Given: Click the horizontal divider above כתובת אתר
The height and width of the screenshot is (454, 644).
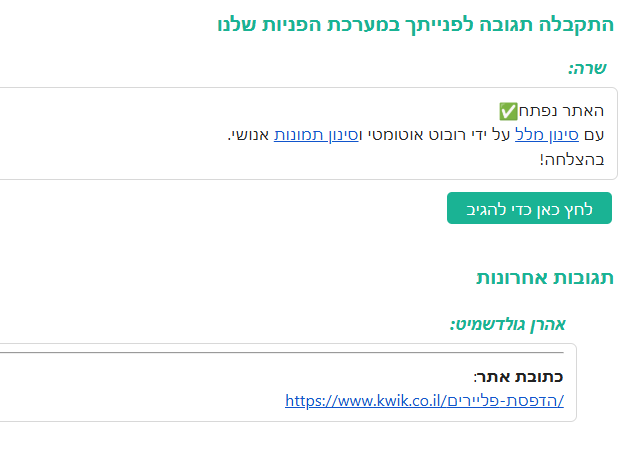Looking at the screenshot, I should (300, 352).
